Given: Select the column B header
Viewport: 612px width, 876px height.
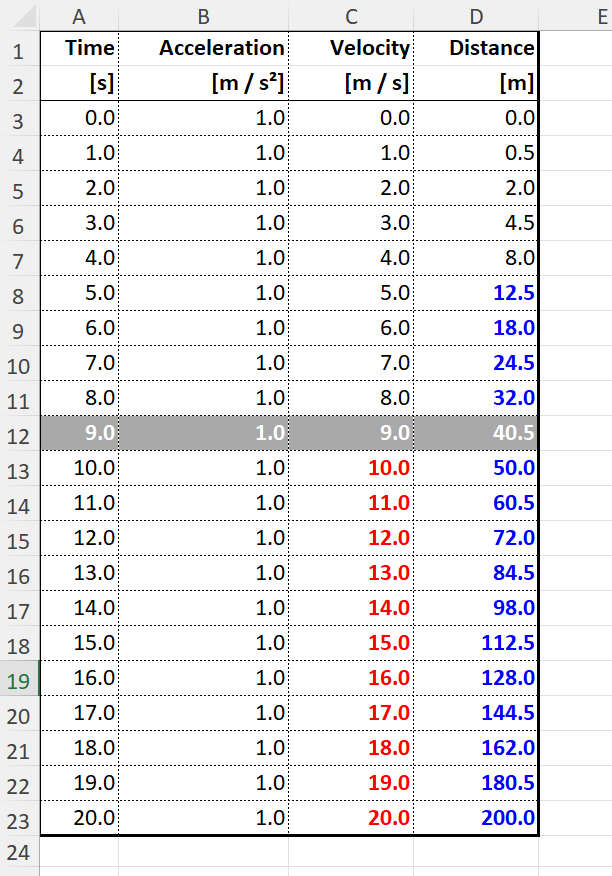Looking at the screenshot, I should 203,15.
